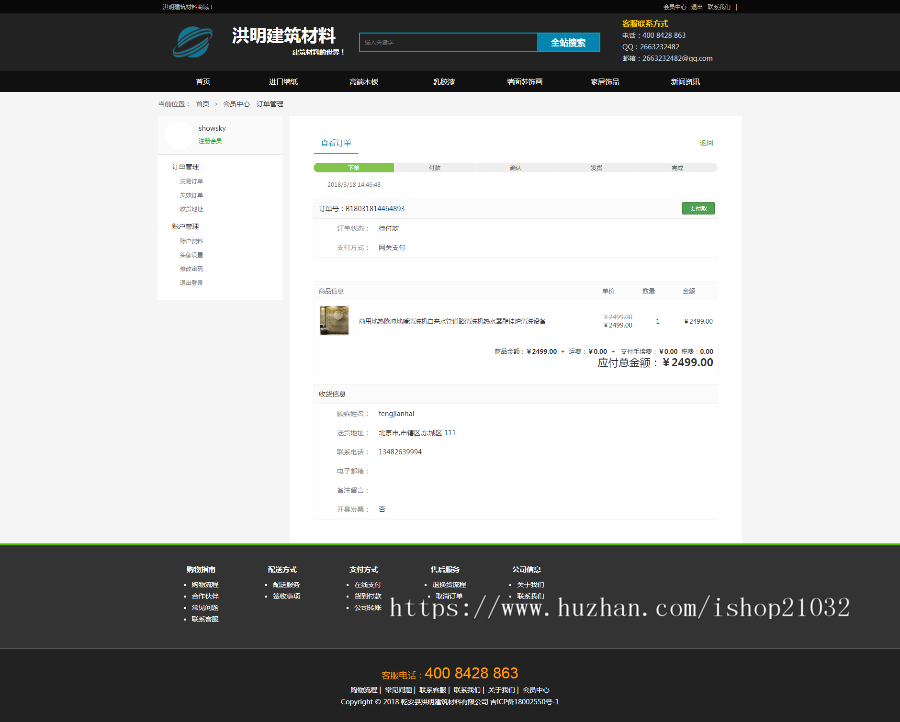Viewport: 900px width, 722px height.
Task: Open 常见问题 in footer 购物指南 column
Action: 205,608
